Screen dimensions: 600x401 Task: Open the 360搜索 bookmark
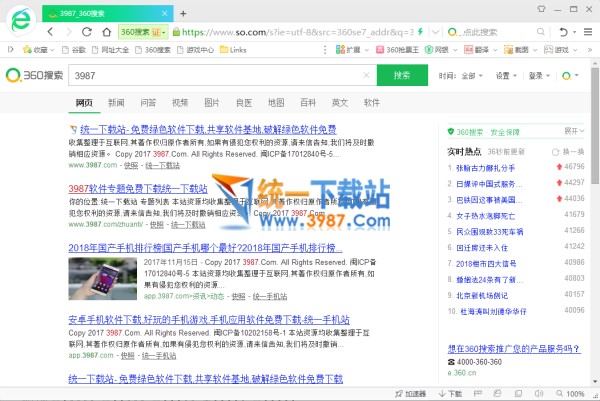click(153, 50)
